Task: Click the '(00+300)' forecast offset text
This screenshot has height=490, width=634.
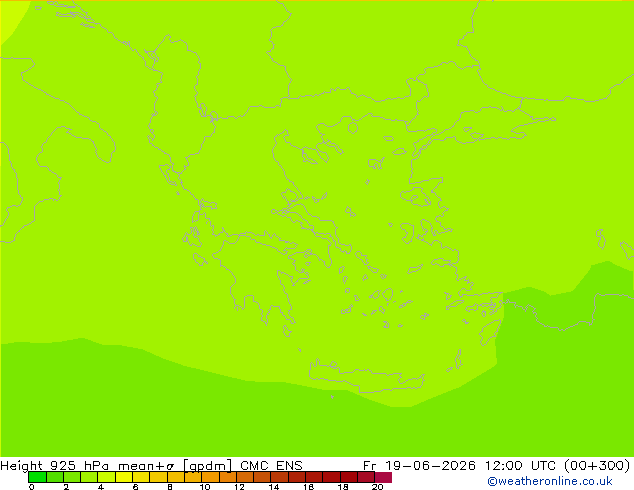Action: pyautogui.click(x=597, y=466)
